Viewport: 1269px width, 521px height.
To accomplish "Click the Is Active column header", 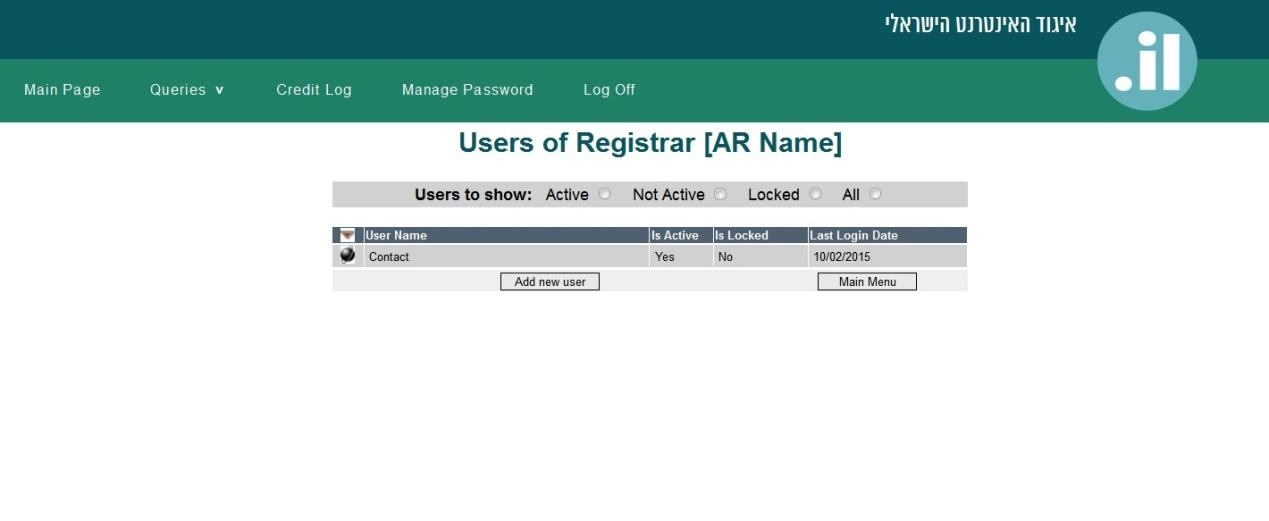I will click(680, 235).
